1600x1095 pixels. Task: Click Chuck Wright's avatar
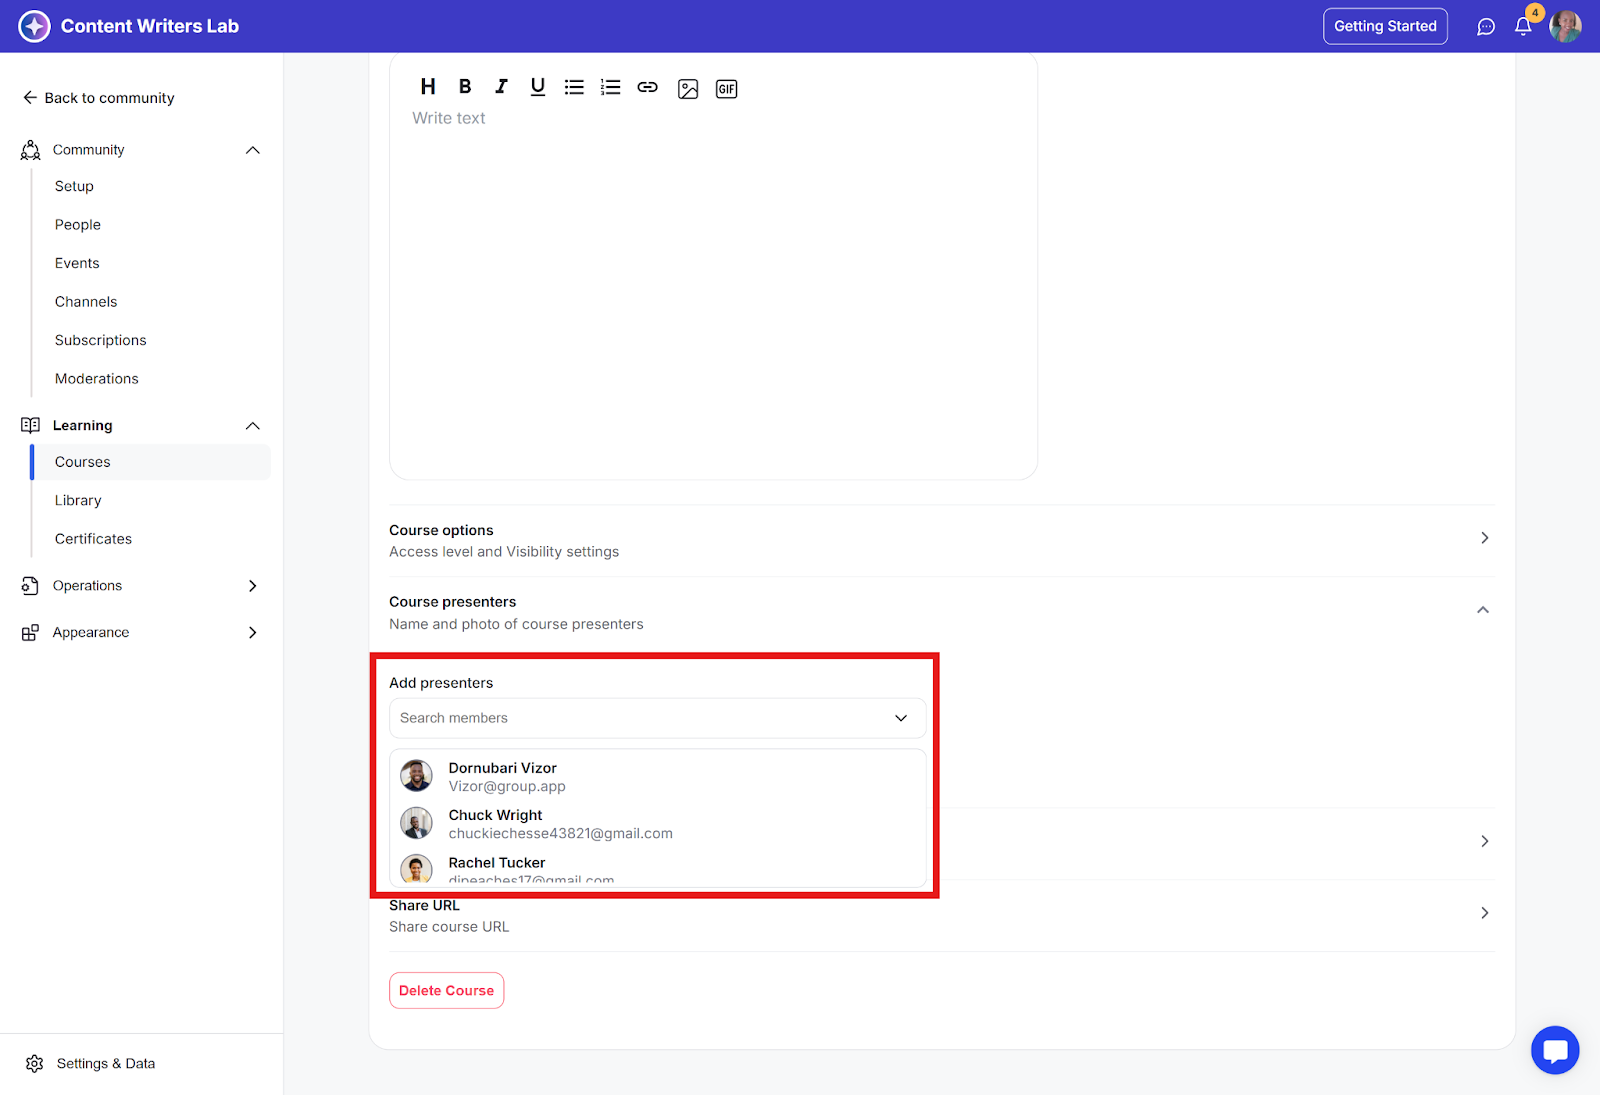tap(416, 823)
